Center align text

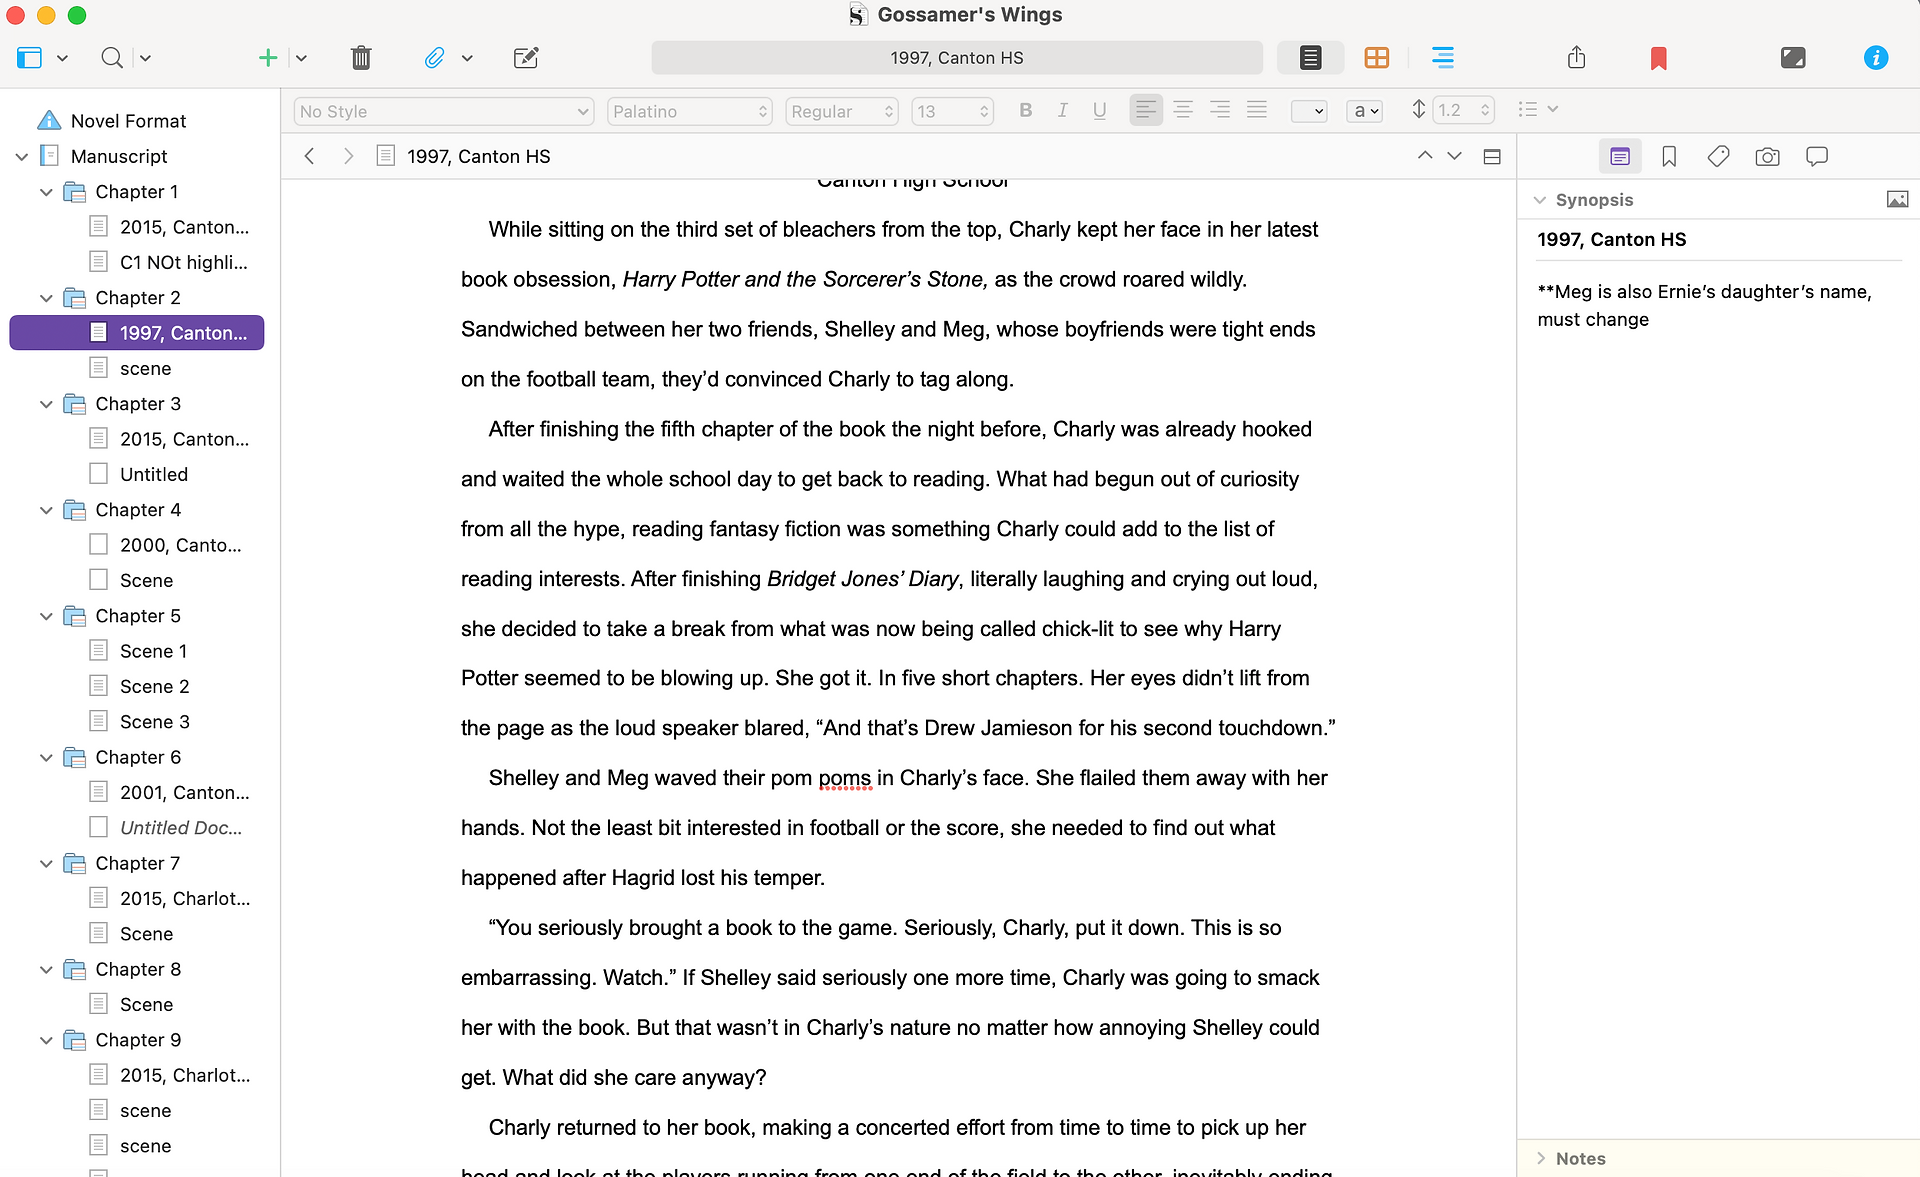click(1183, 110)
